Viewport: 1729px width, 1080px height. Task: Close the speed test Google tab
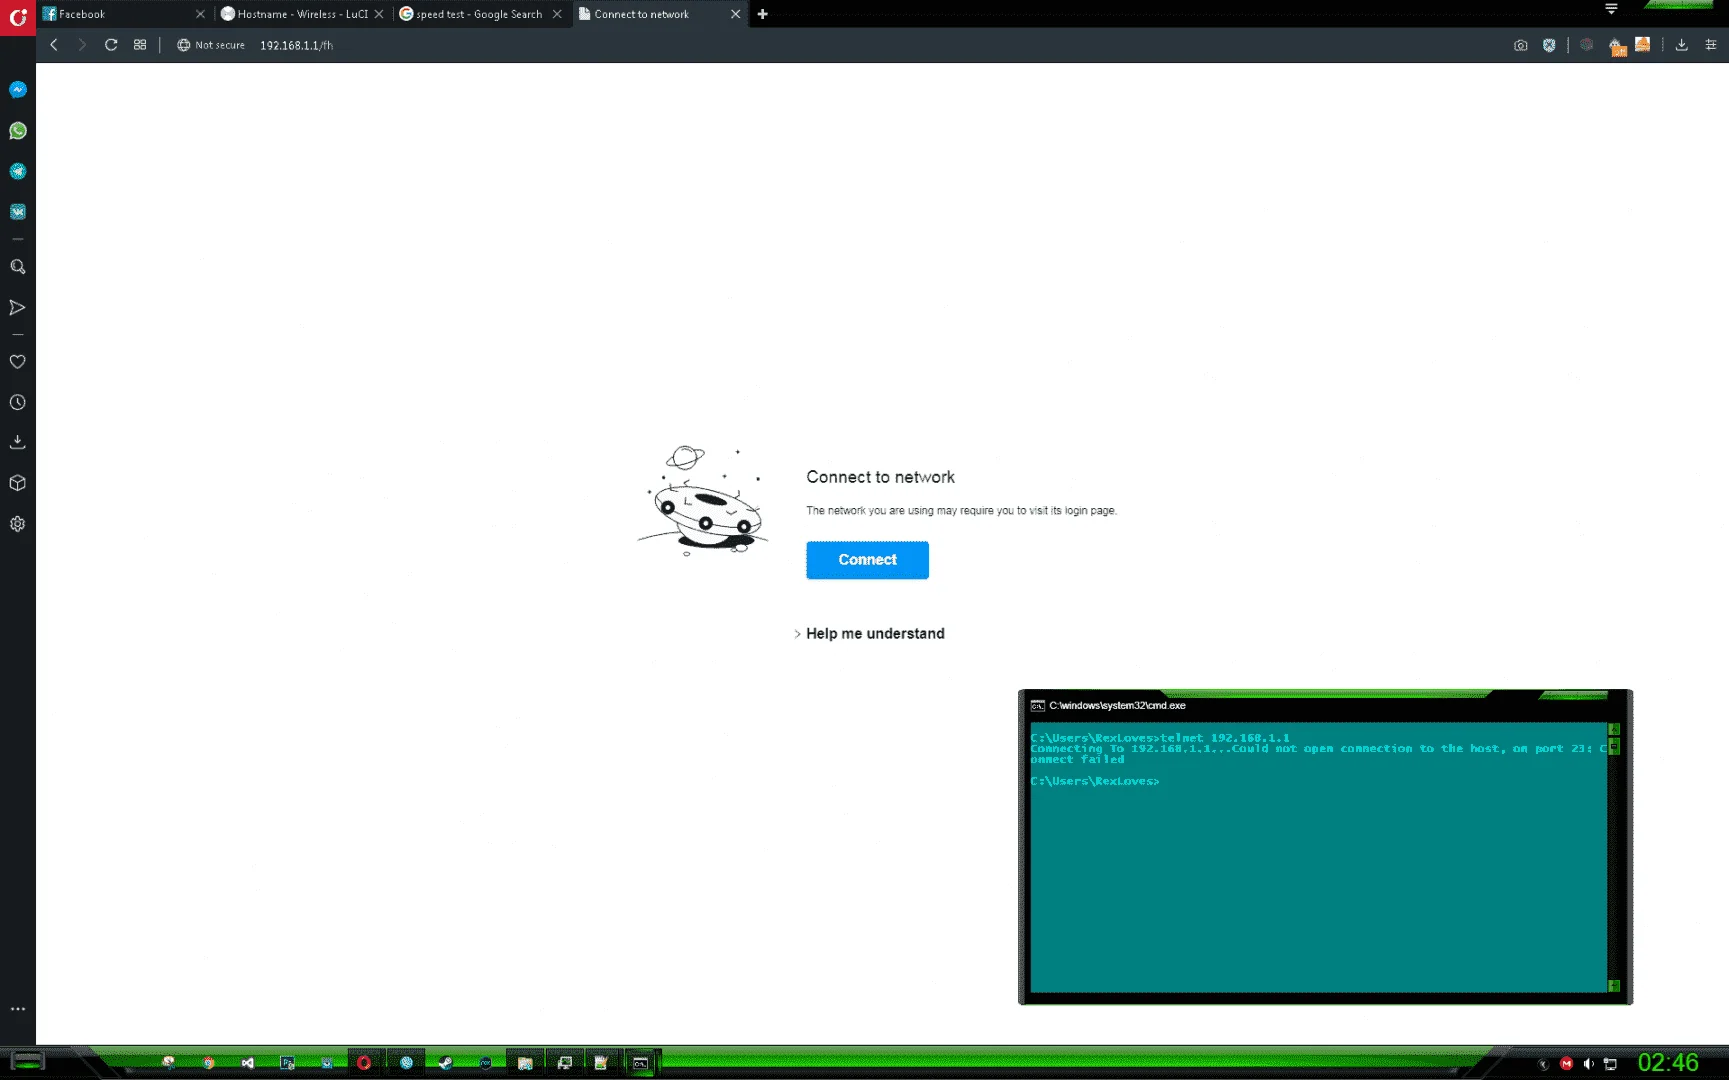coord(557,14)
